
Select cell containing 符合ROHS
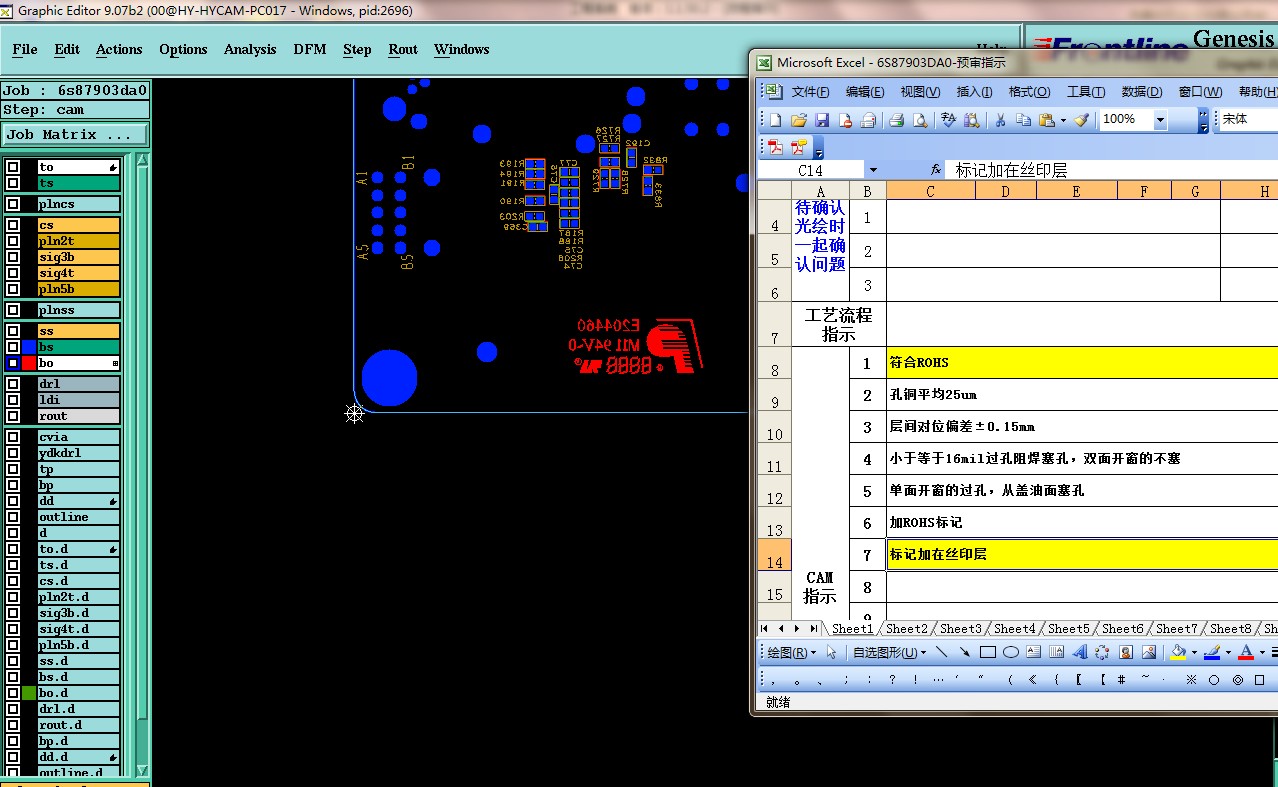pos(1082,362)
